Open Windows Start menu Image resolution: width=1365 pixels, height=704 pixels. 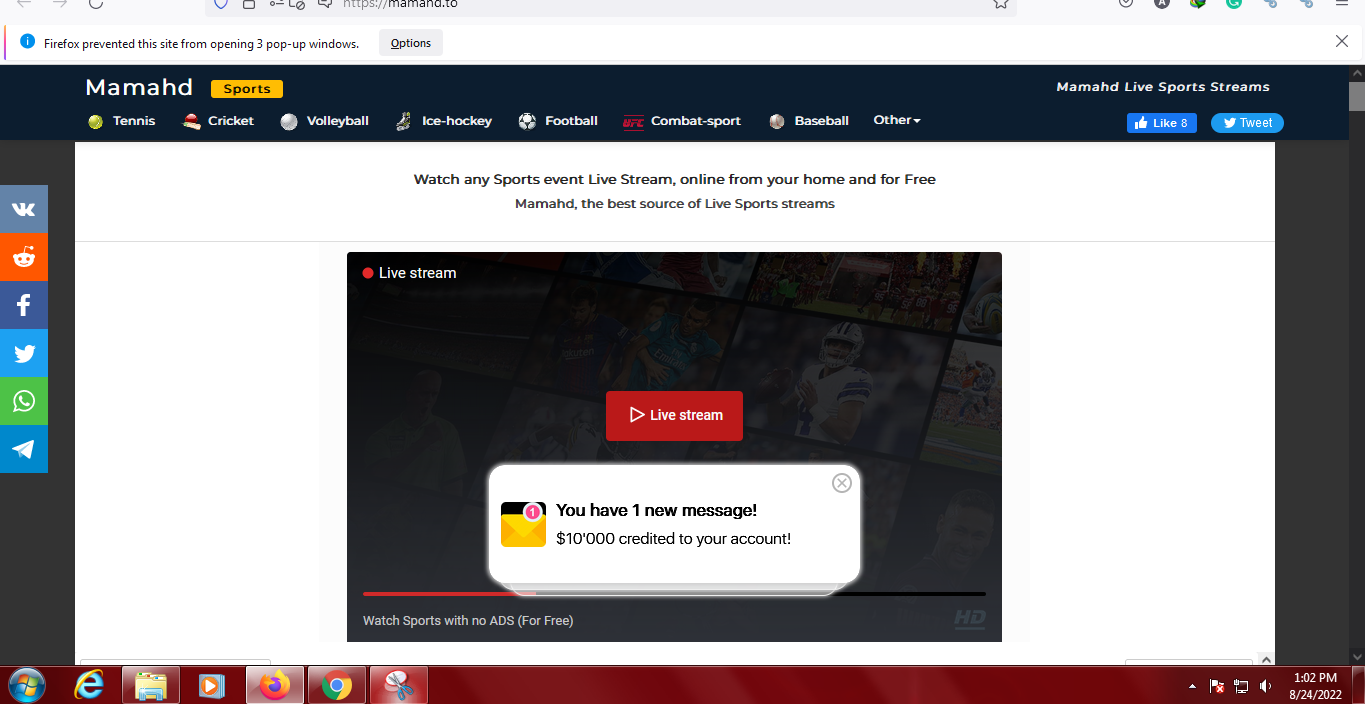tap(28, 685)
